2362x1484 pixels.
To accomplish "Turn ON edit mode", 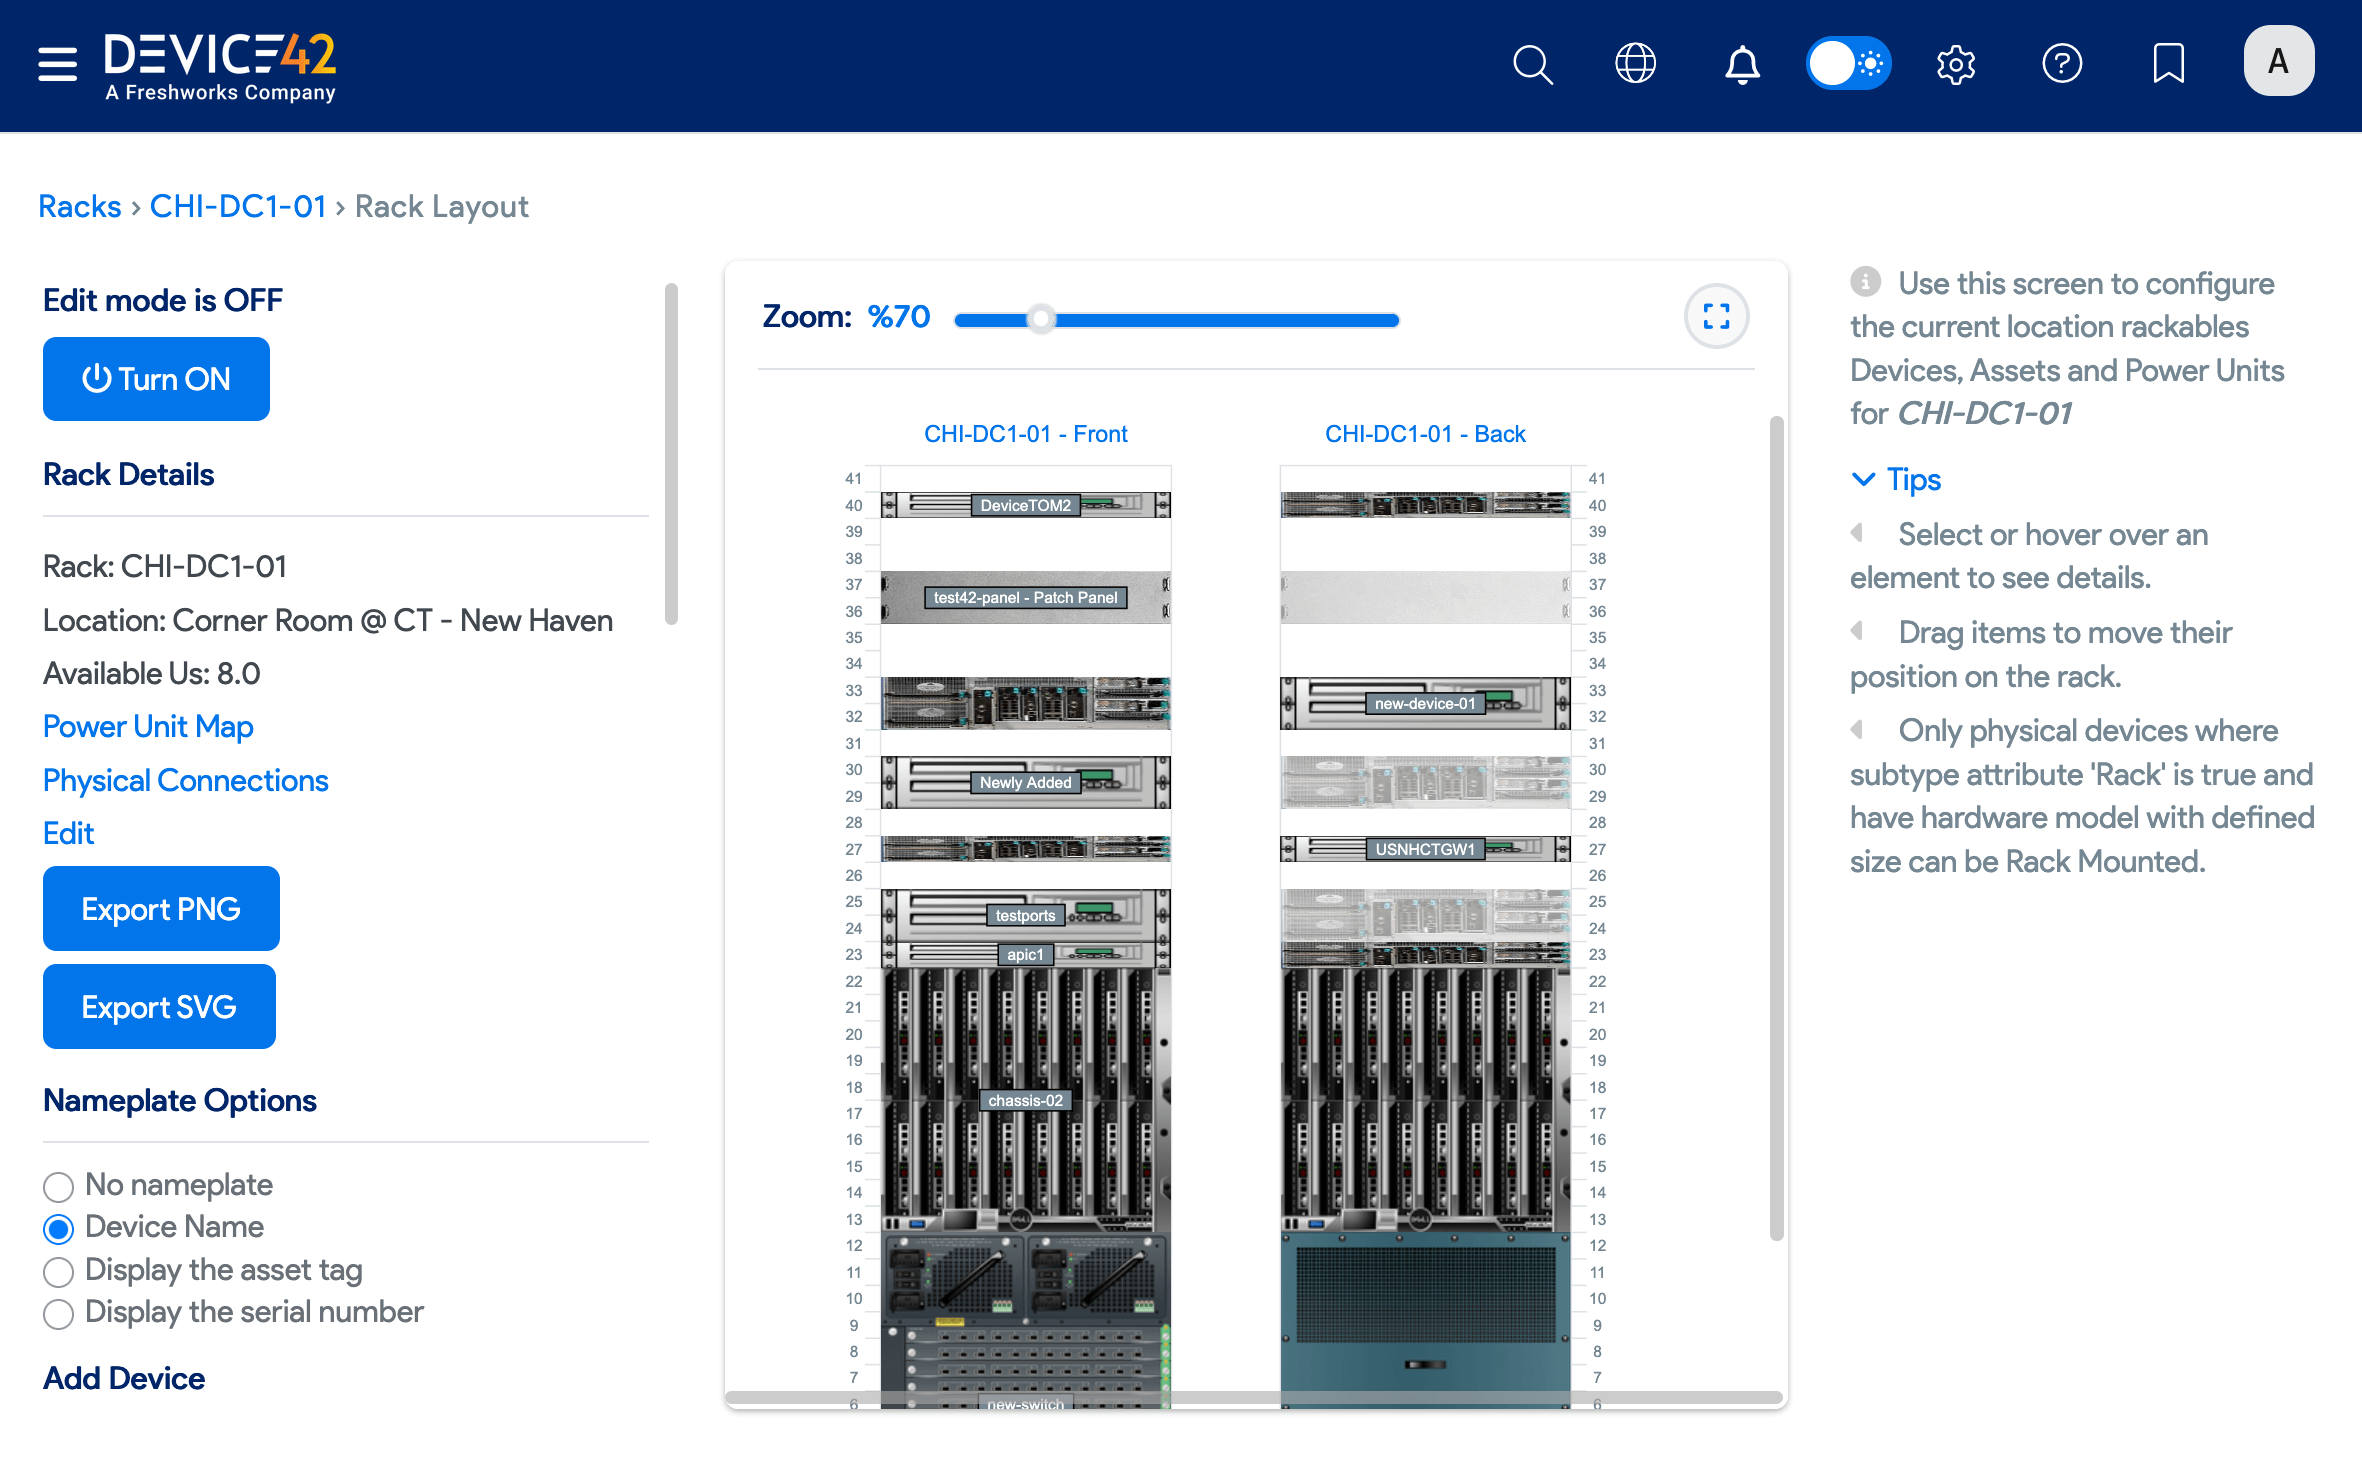I will [x=156, y=379].
